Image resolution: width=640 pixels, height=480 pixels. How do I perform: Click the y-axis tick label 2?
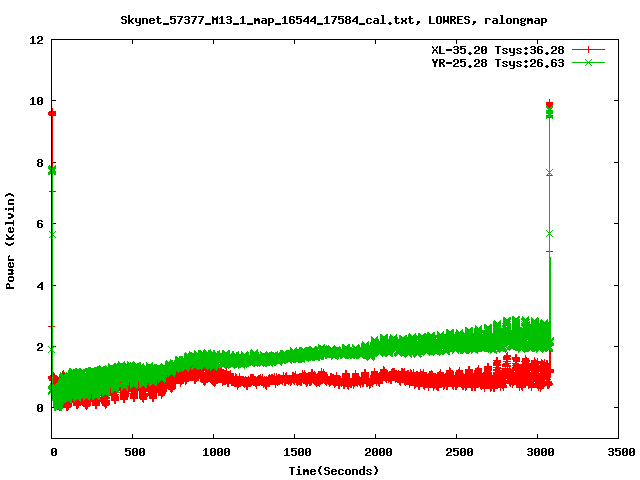coord(40,347)
